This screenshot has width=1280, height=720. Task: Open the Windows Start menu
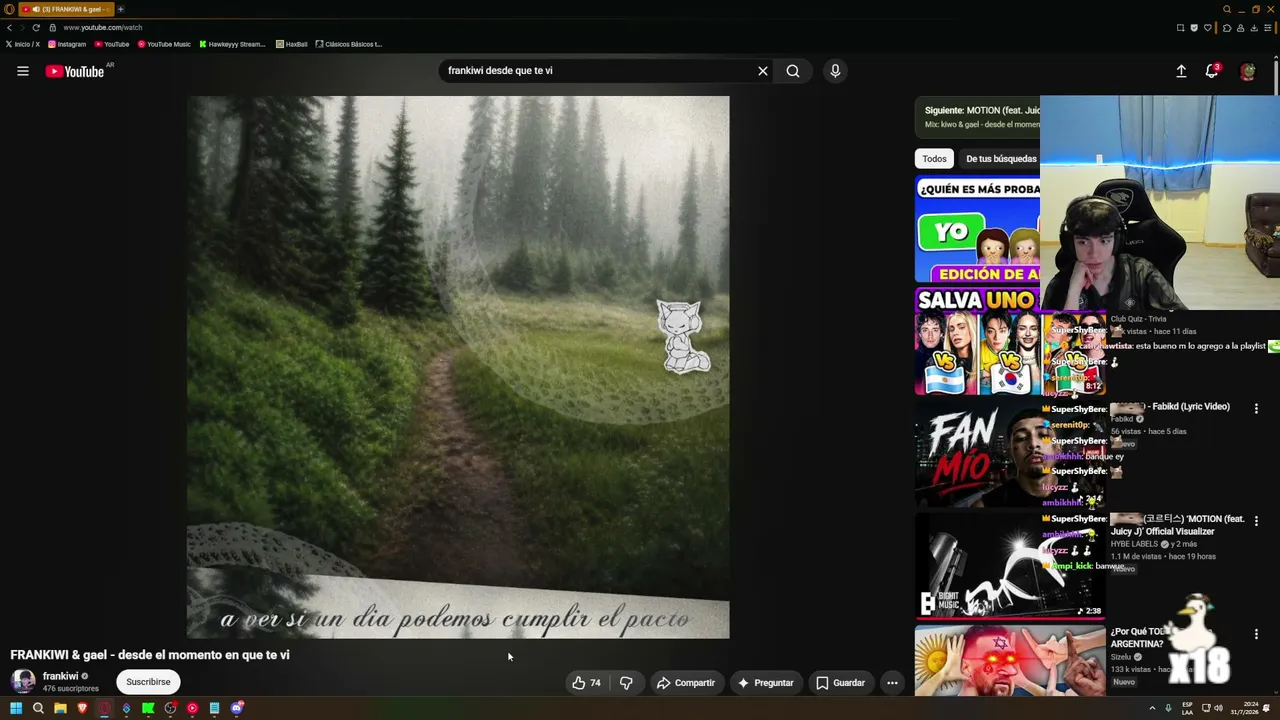(x=16, y=708)
